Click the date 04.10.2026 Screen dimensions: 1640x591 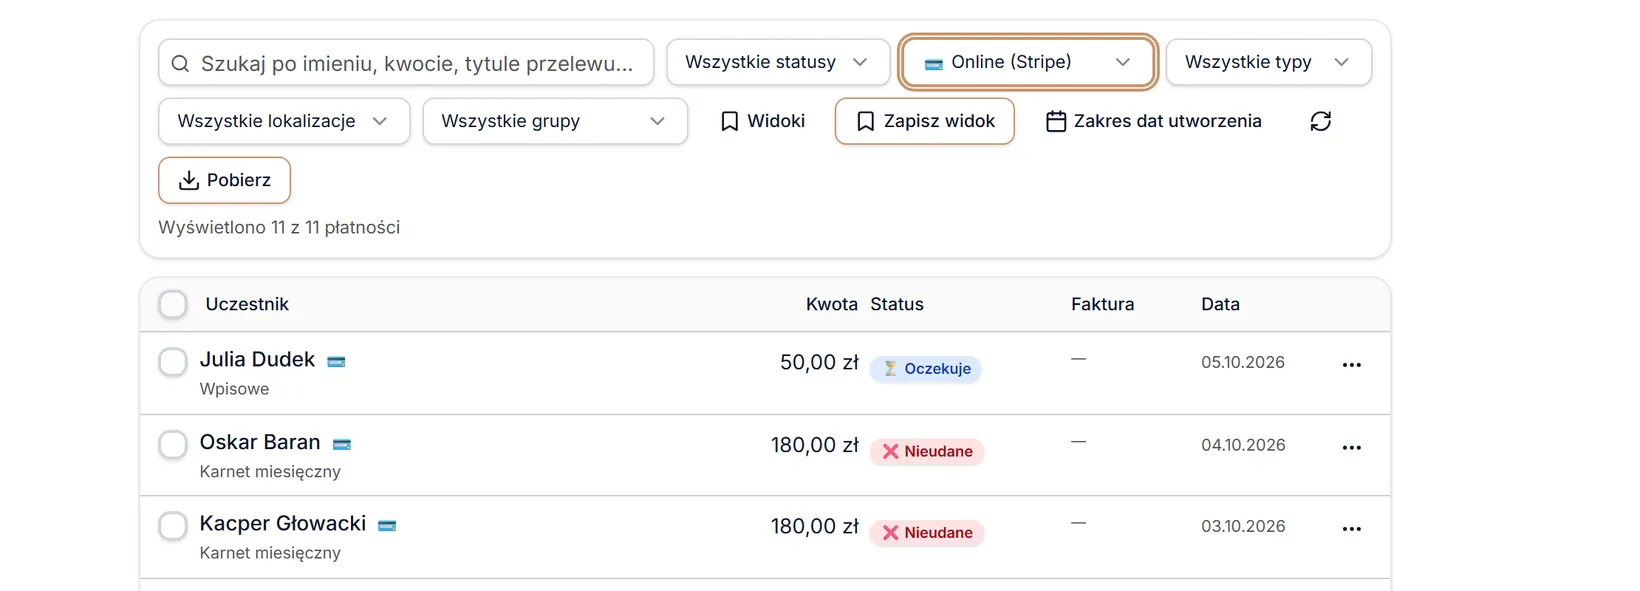(1243, 445)
